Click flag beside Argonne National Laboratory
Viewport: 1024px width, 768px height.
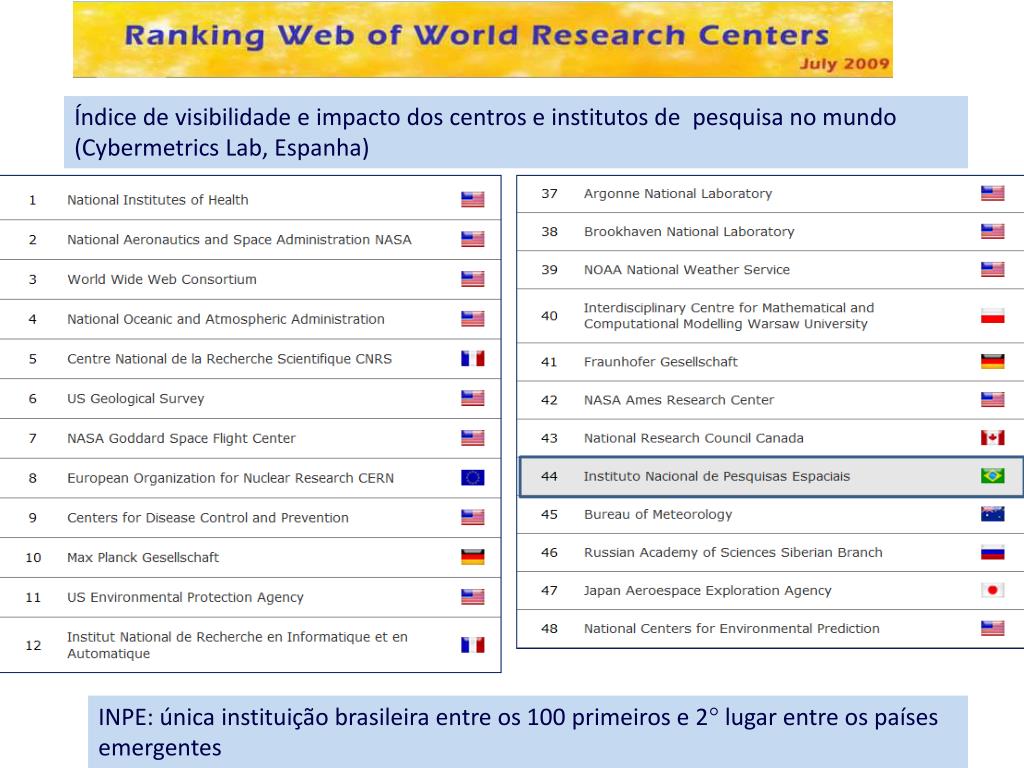tap(992, 193)
